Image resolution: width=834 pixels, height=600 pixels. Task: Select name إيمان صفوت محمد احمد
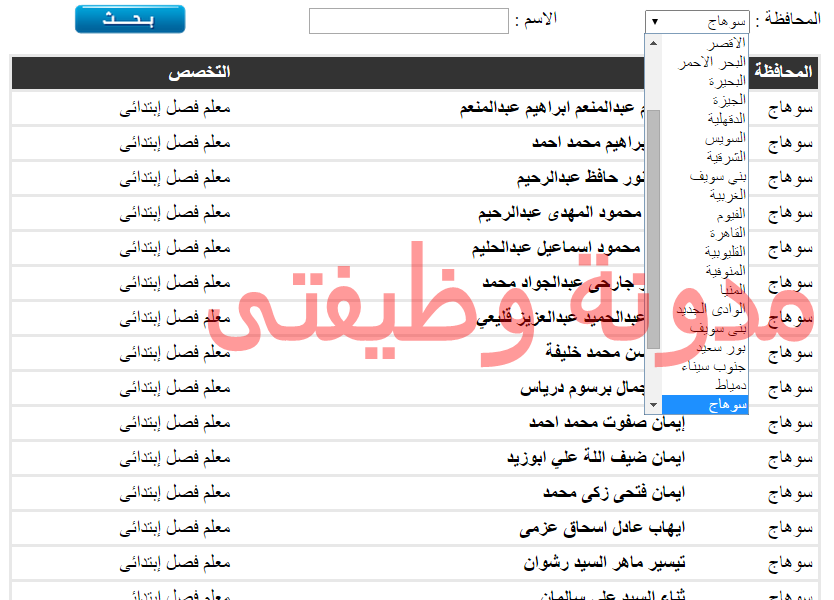[607, 422]
